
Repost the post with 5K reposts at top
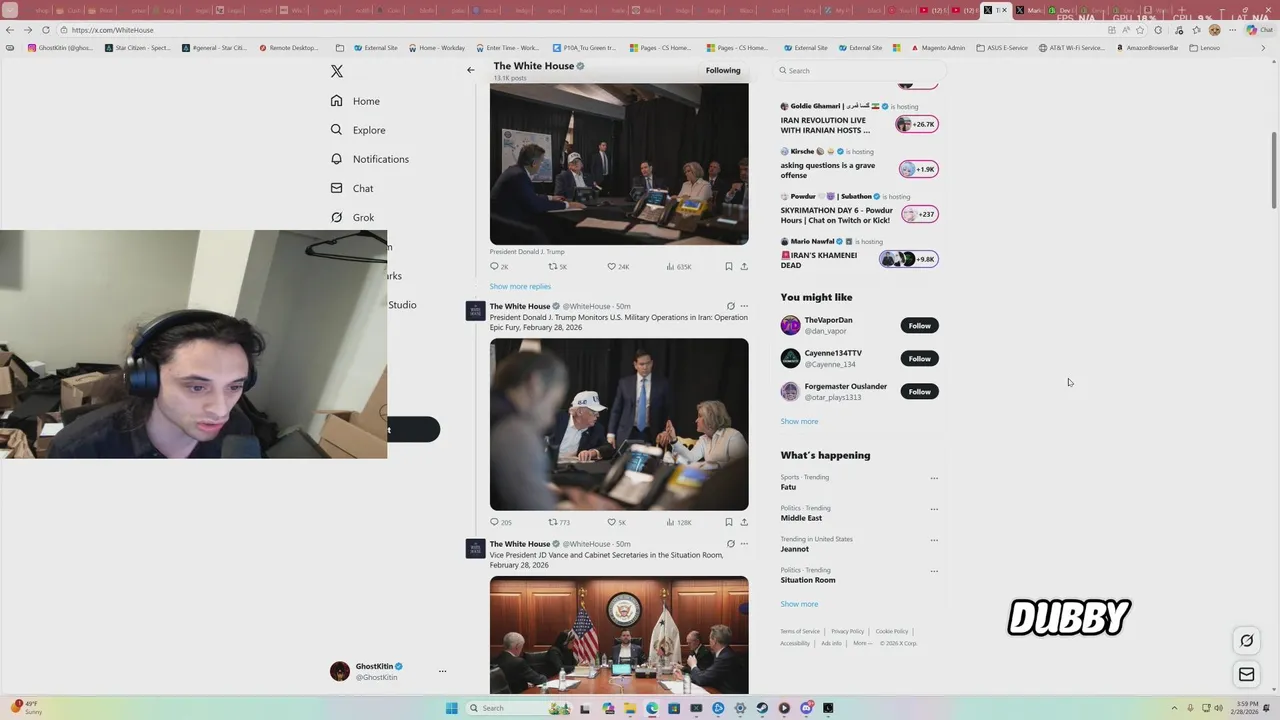(x=558, y=267)
